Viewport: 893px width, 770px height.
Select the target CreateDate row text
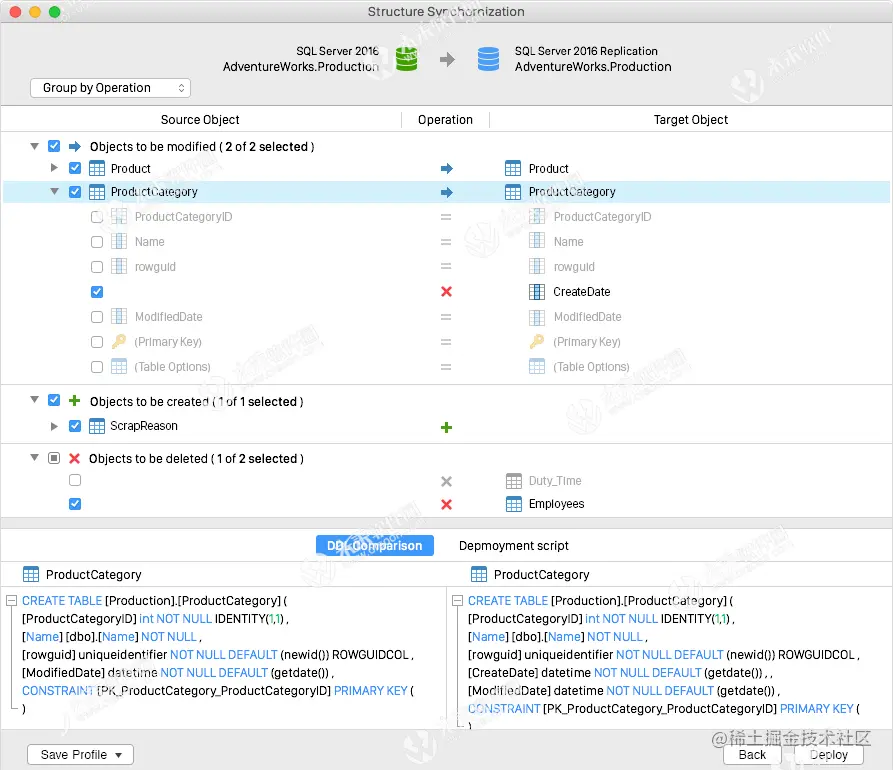click(x=581, y=292)
